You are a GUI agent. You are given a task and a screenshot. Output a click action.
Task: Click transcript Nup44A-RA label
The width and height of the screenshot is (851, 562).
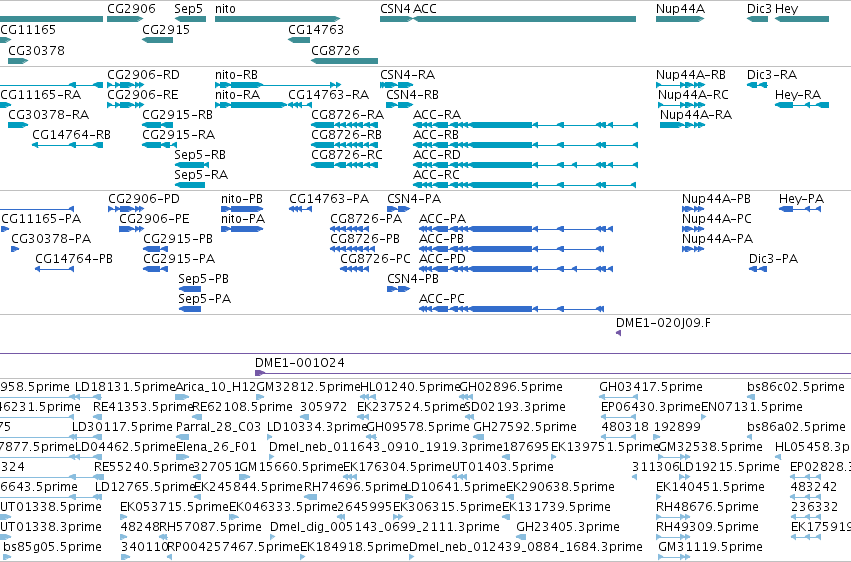[696, 114]
